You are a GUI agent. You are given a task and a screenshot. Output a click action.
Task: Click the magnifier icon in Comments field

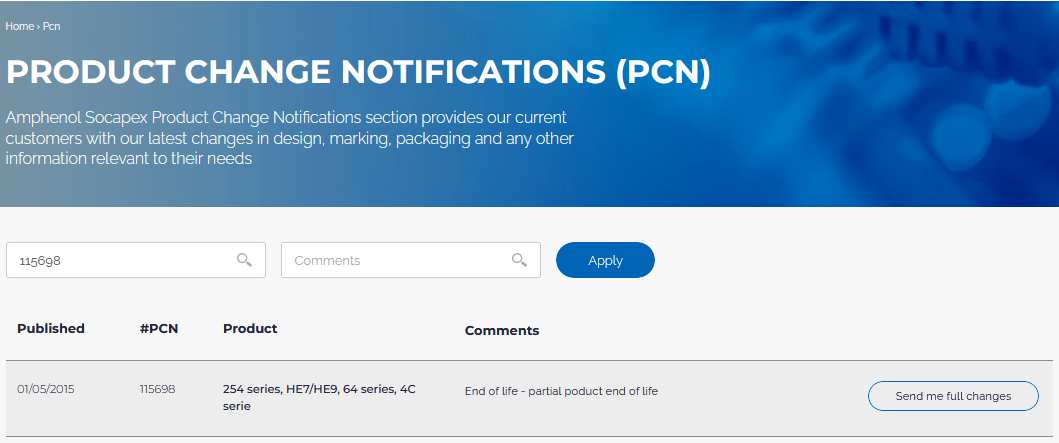coord(519,260)
